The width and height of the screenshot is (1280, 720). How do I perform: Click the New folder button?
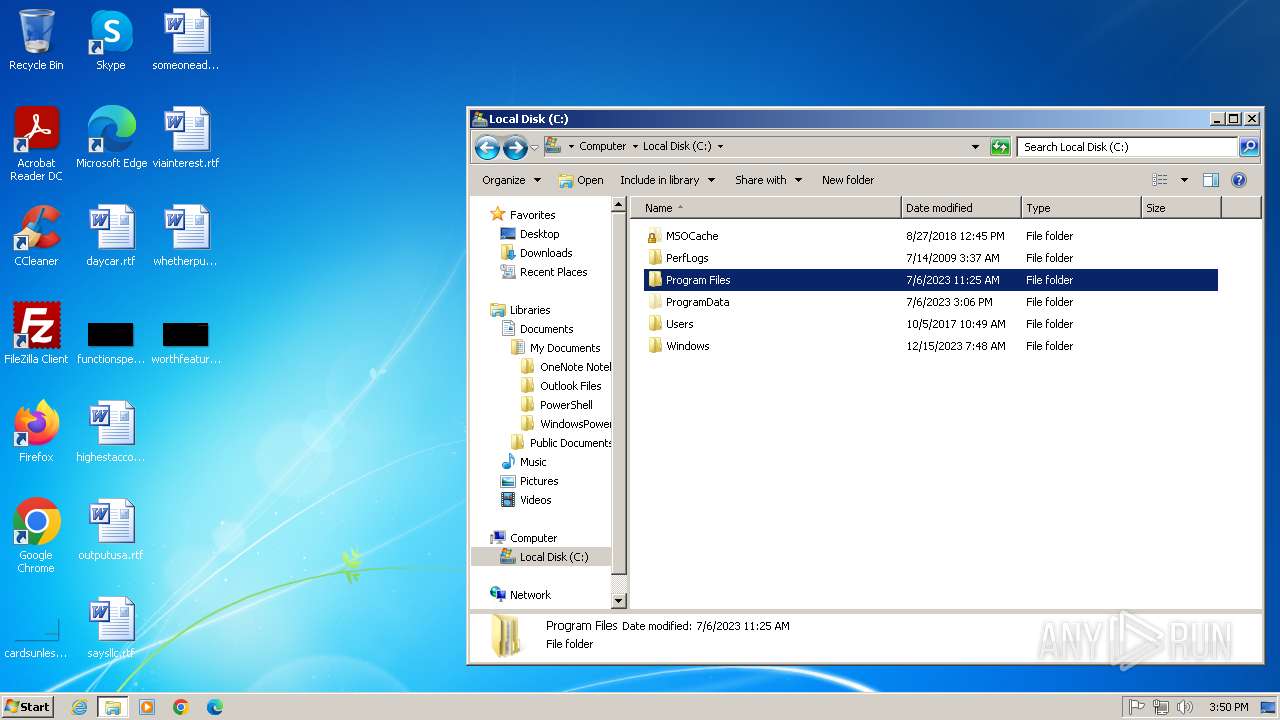[x=848, y=180]
